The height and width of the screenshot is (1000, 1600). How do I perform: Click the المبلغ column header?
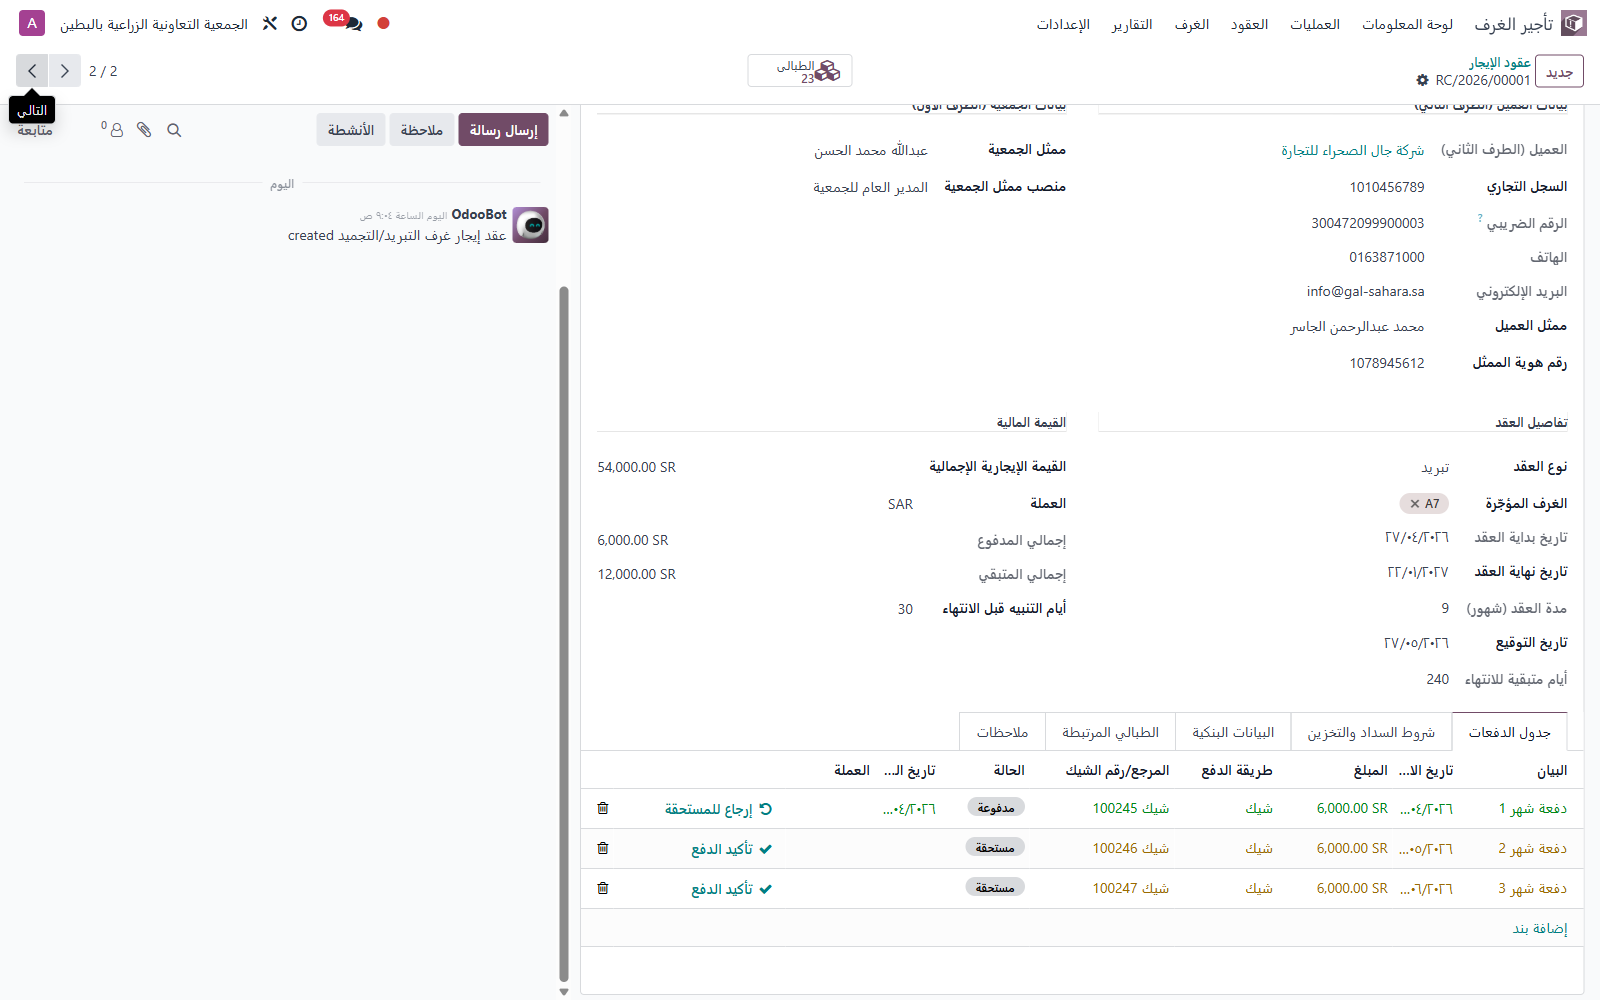tap(1370, 770)
